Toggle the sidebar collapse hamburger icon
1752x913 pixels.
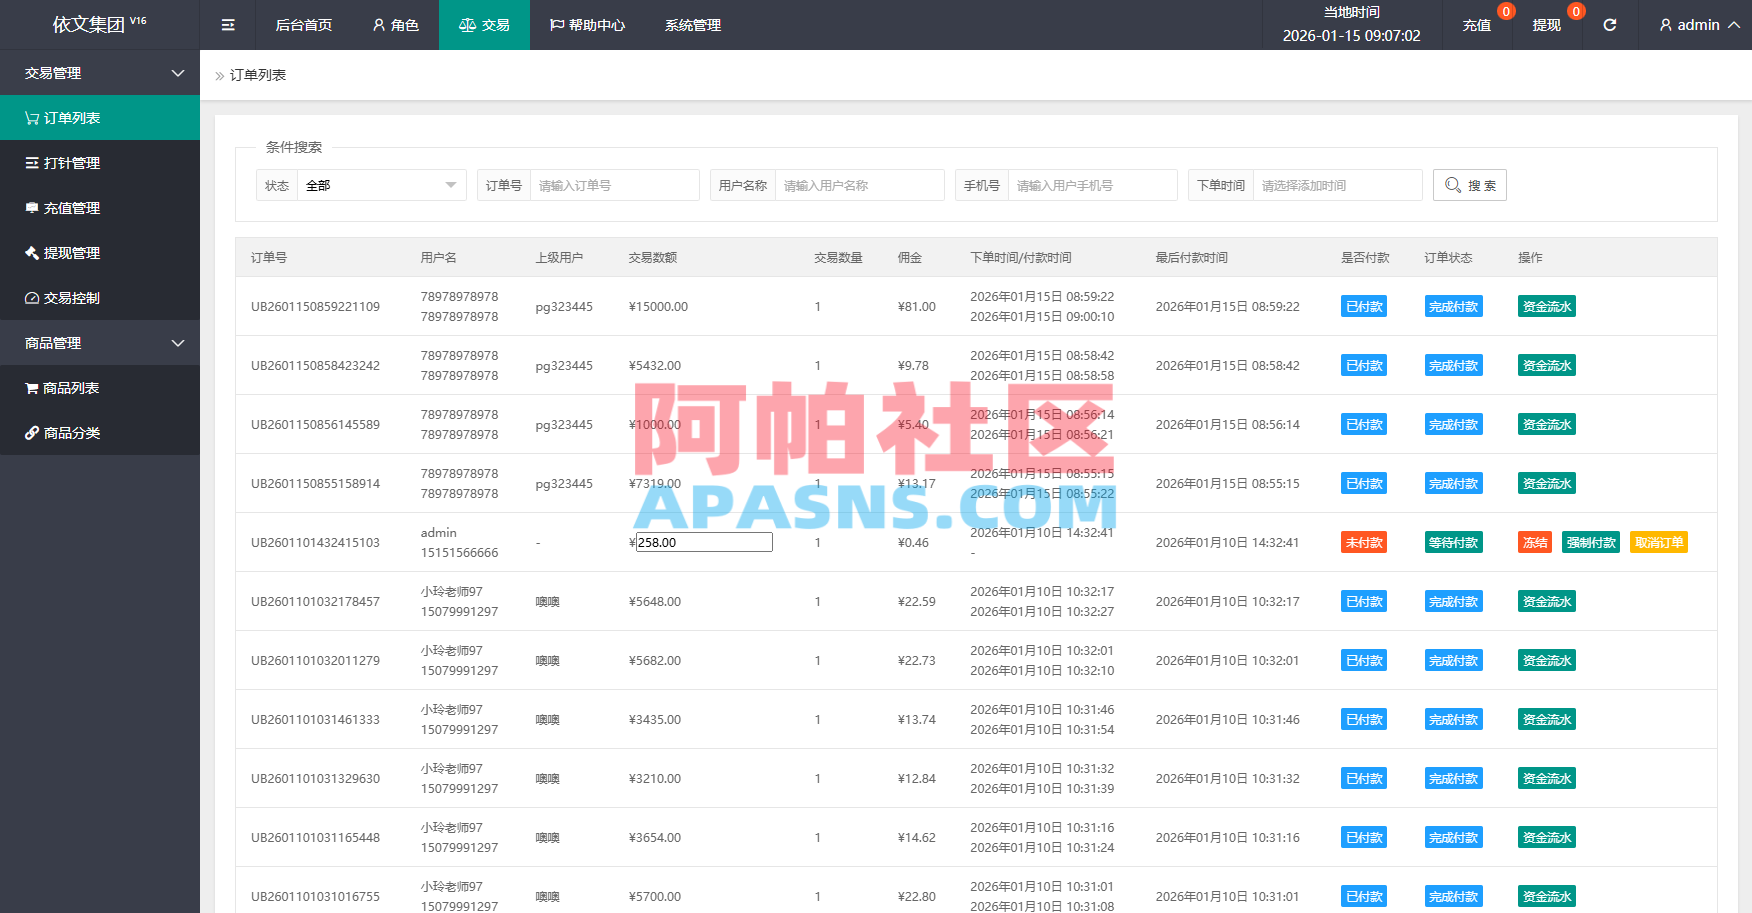point(228,25)
